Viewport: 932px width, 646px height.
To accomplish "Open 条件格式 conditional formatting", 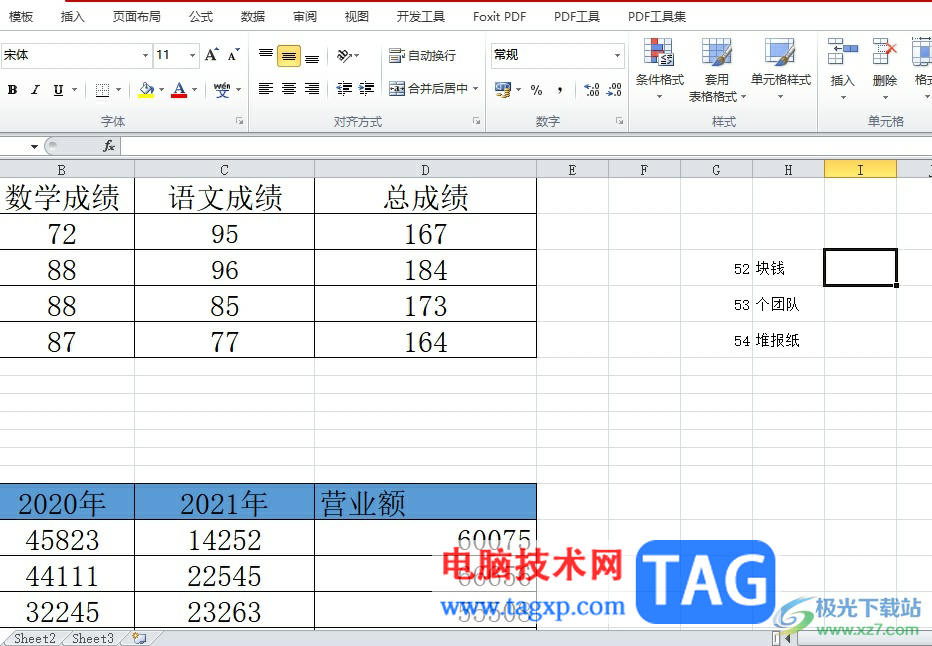I will (660, 68).
